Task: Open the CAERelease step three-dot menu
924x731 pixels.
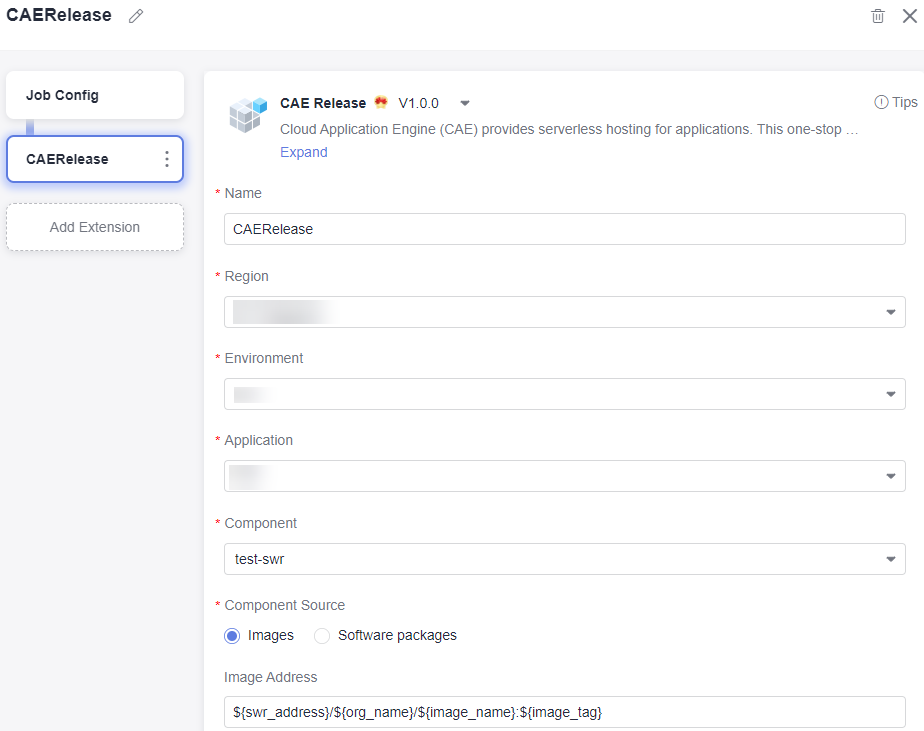Action: 167,159
